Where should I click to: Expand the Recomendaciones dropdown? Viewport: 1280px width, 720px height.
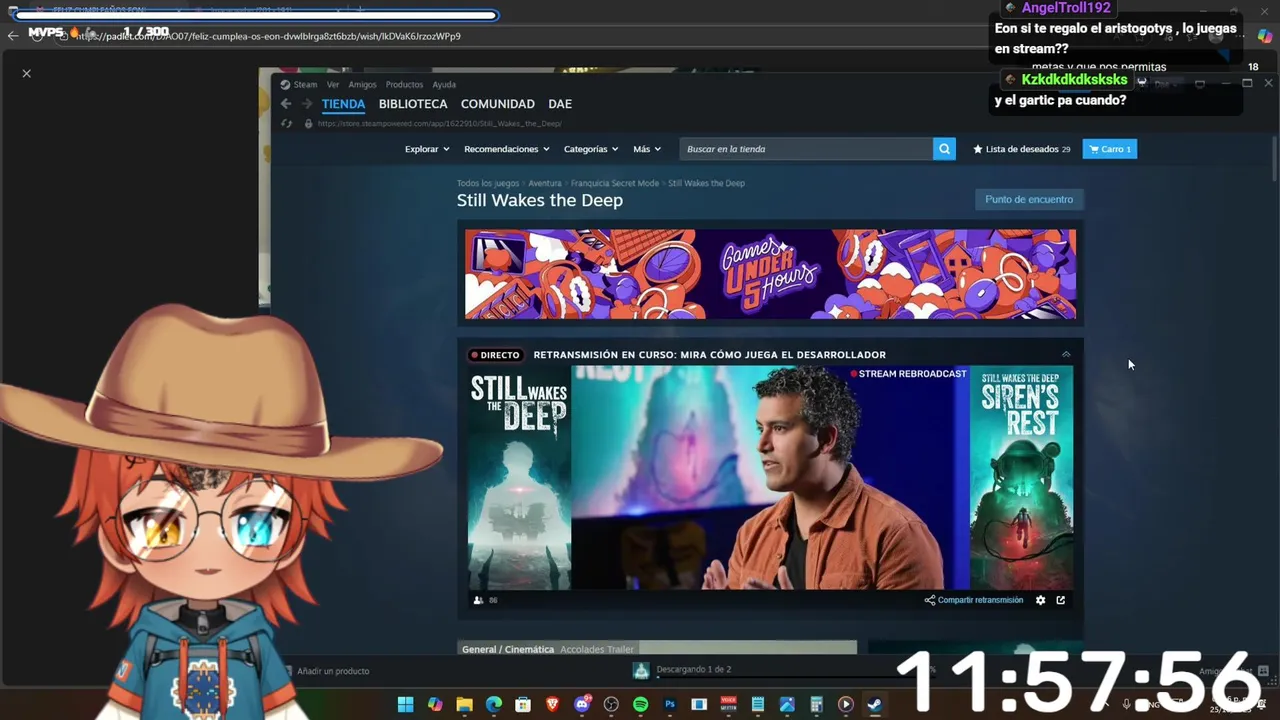pyautogui.click(x=507, y=149)
